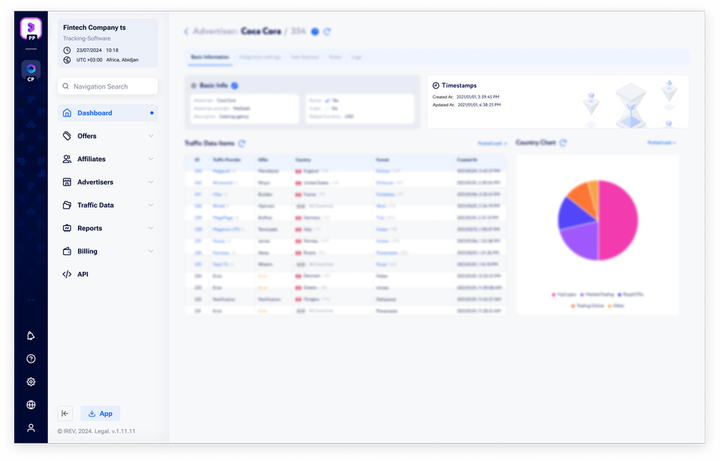720x461 pixels.
Task: Expand the Affiliates menu chevron
Action: (151, 159)
